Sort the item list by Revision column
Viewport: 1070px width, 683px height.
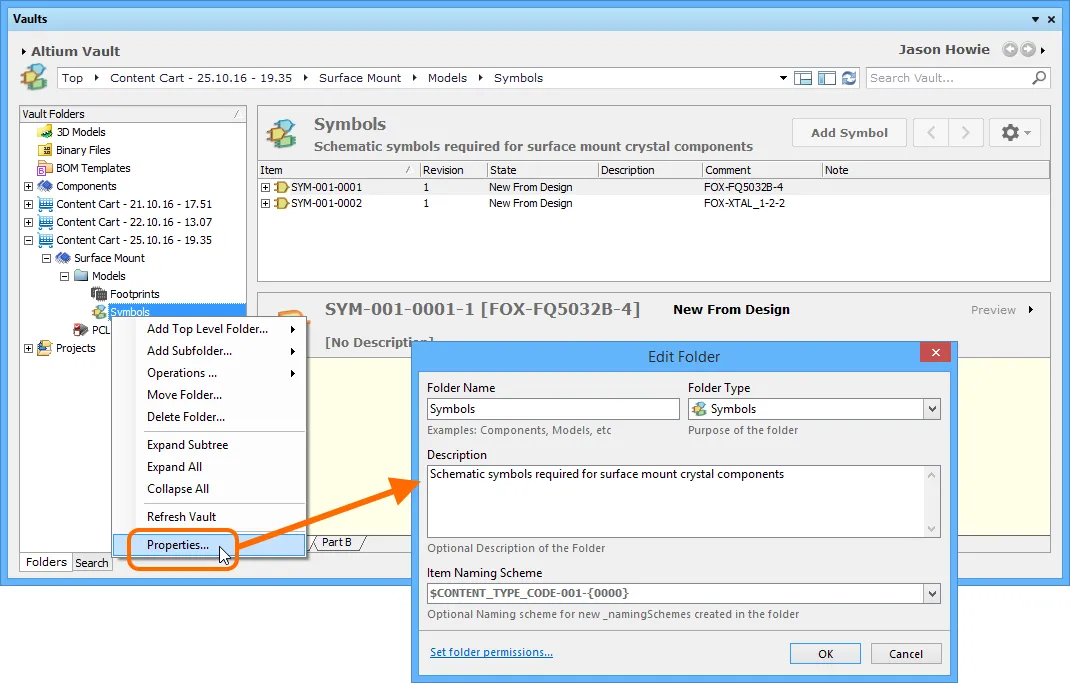click(x=452, y=170)
